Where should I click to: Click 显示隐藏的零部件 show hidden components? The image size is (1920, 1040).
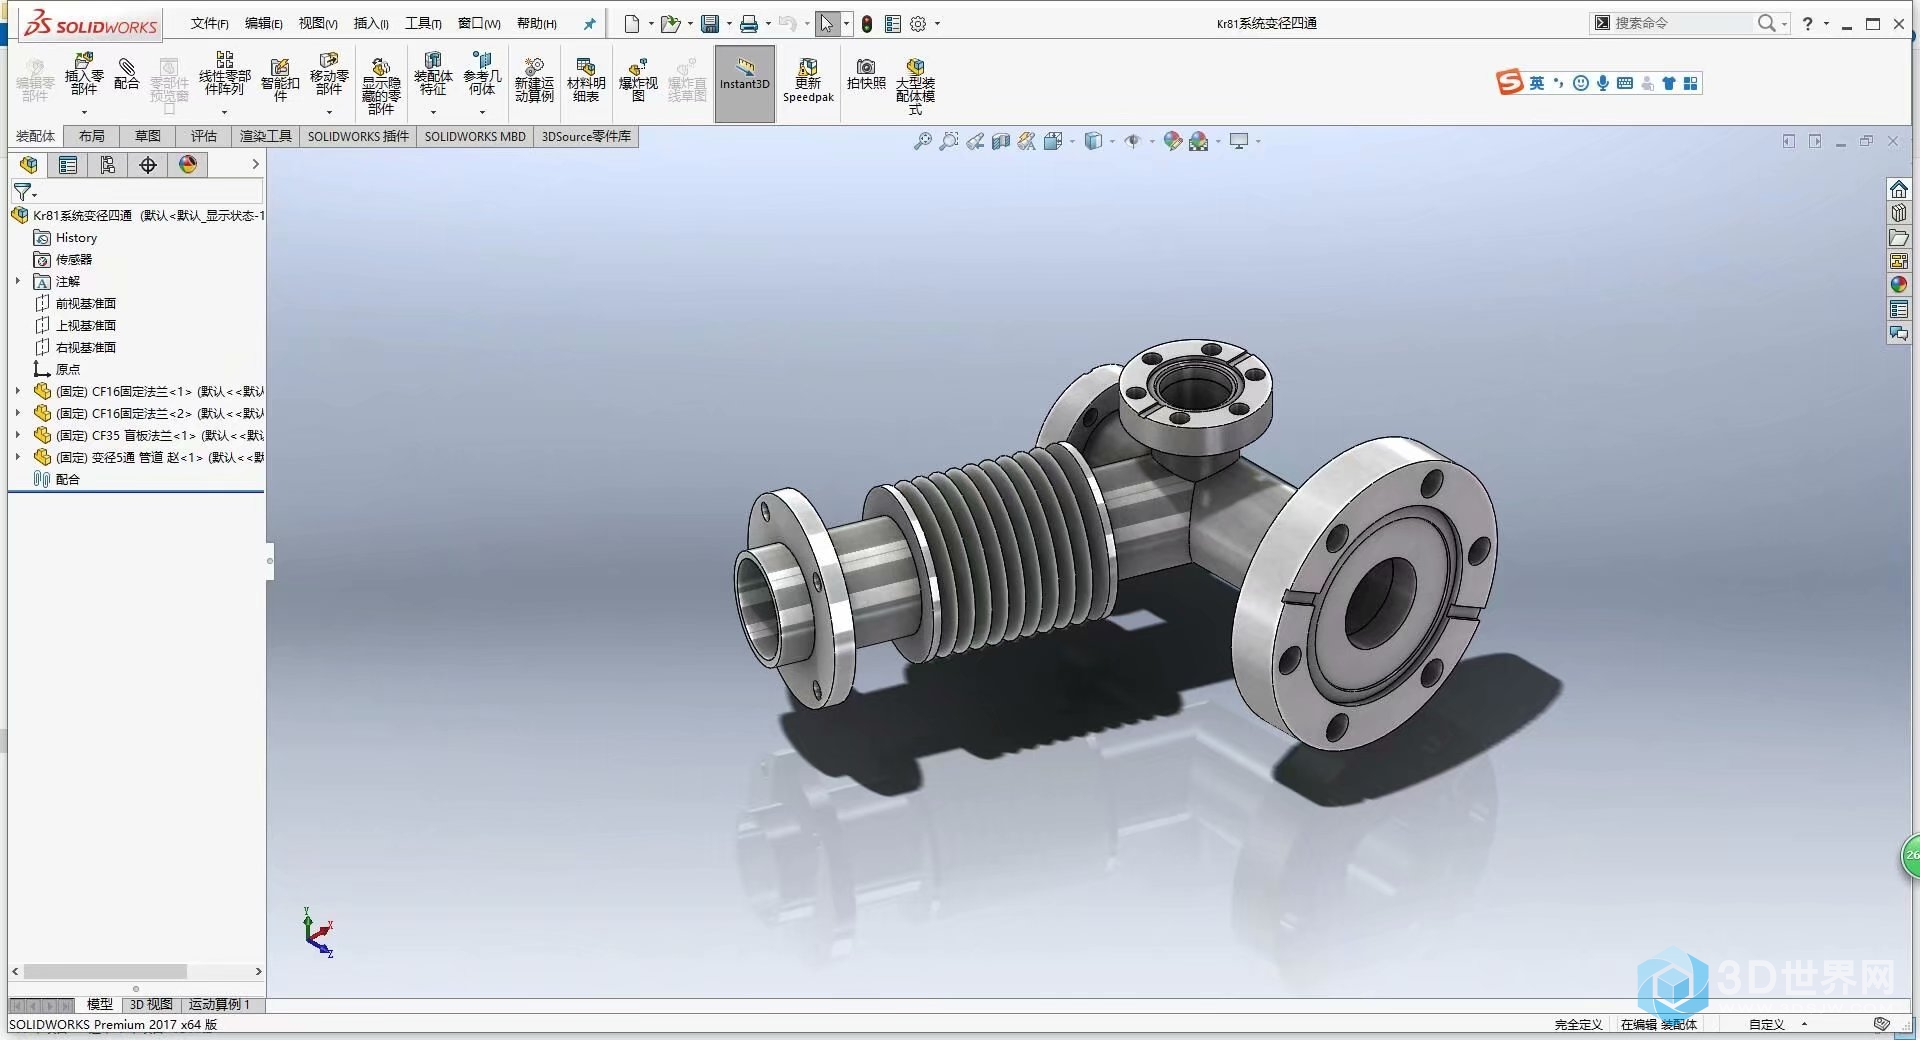point(381,85)
